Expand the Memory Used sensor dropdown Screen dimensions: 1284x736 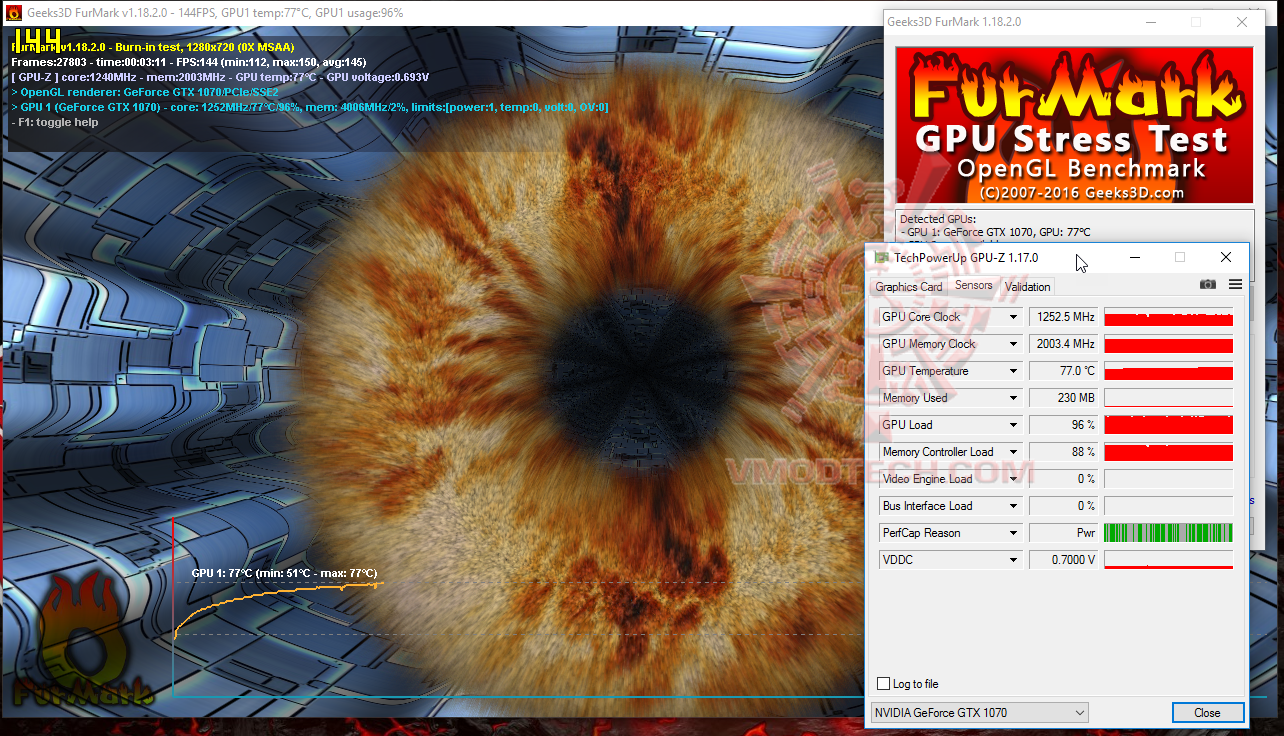(1013, 398)
